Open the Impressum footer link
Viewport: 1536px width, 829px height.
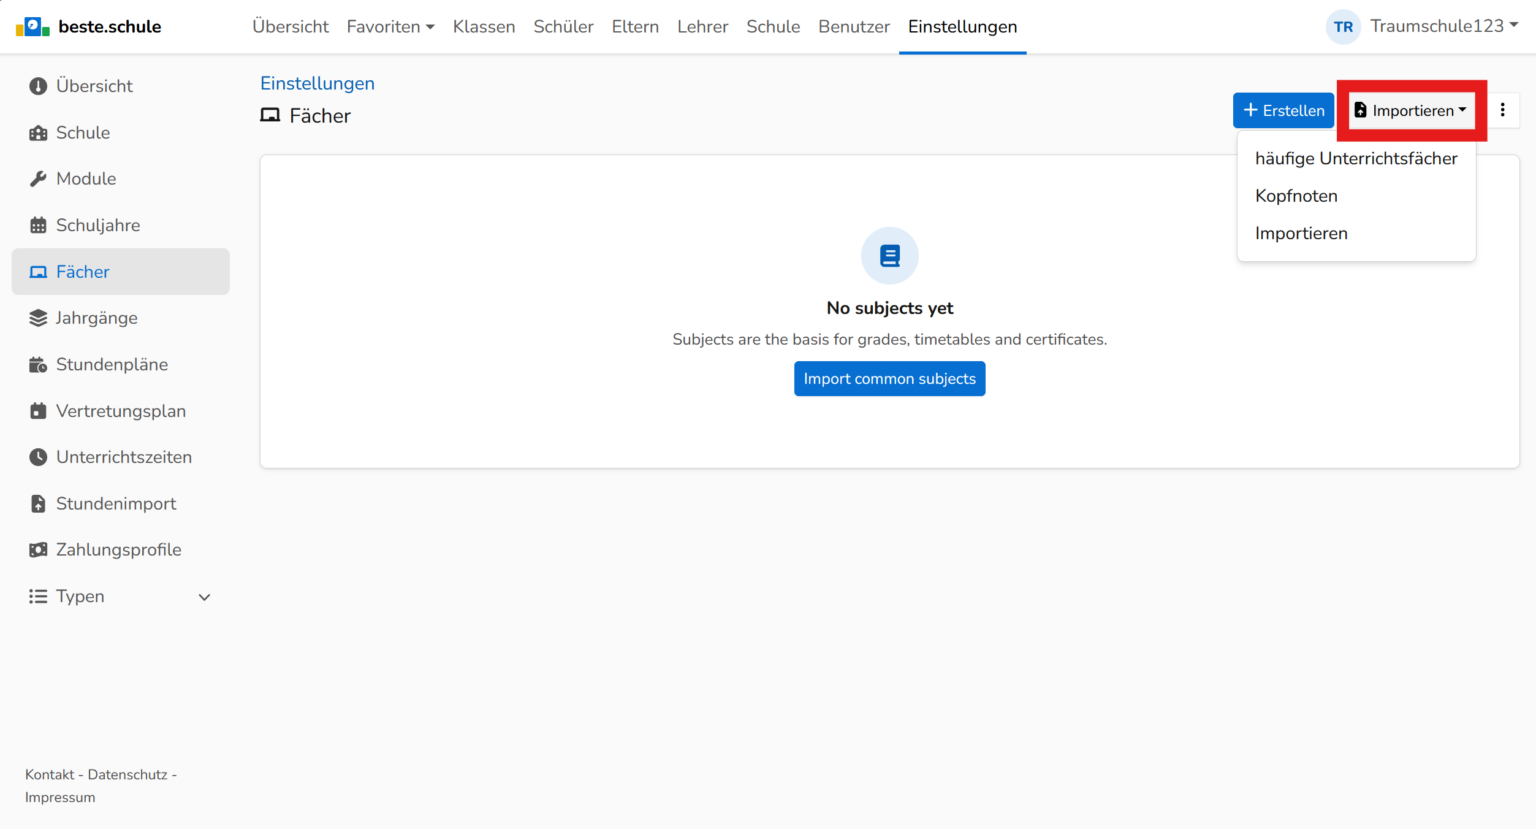click(60, 798)
